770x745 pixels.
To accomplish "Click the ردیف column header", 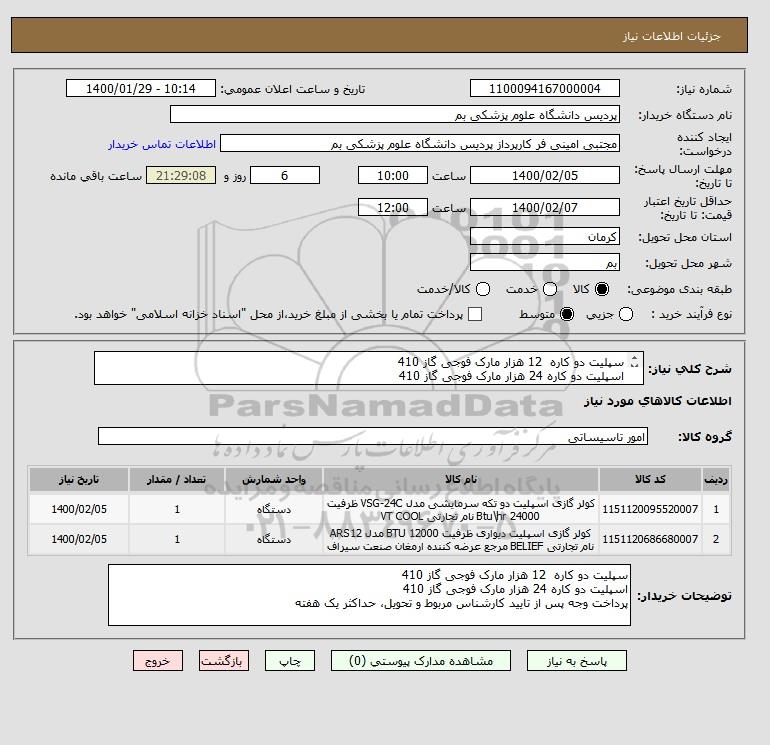I will [x=716, y=479].
